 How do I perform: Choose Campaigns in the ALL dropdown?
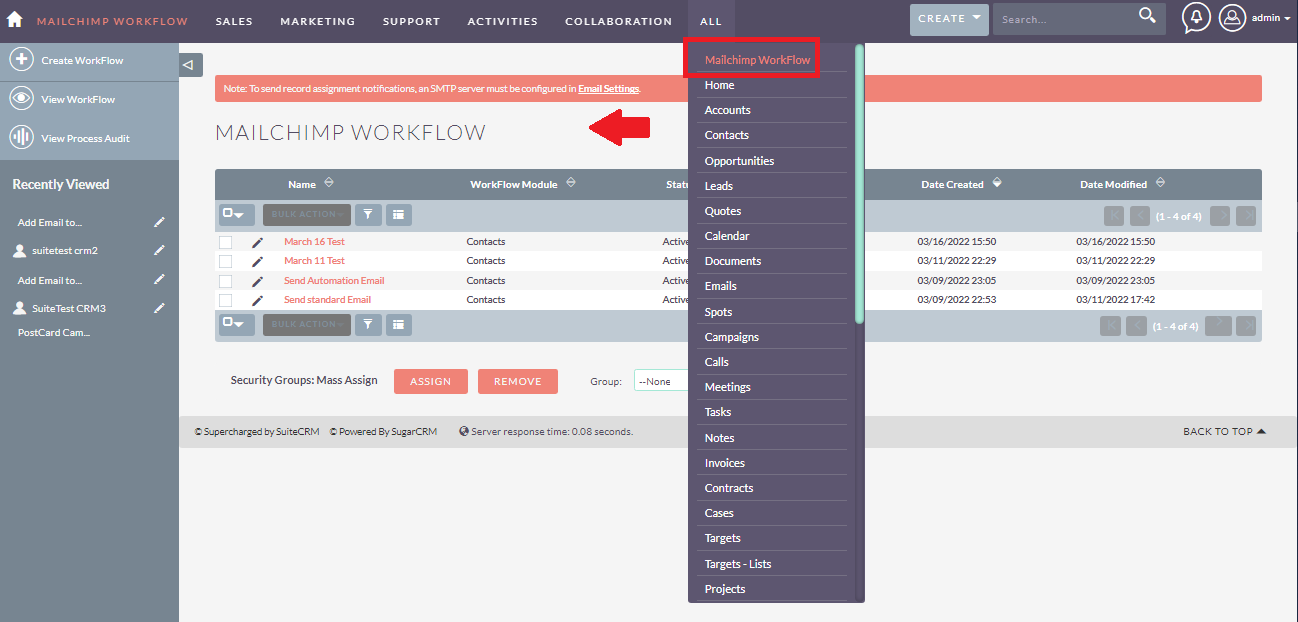pos(731,337)
